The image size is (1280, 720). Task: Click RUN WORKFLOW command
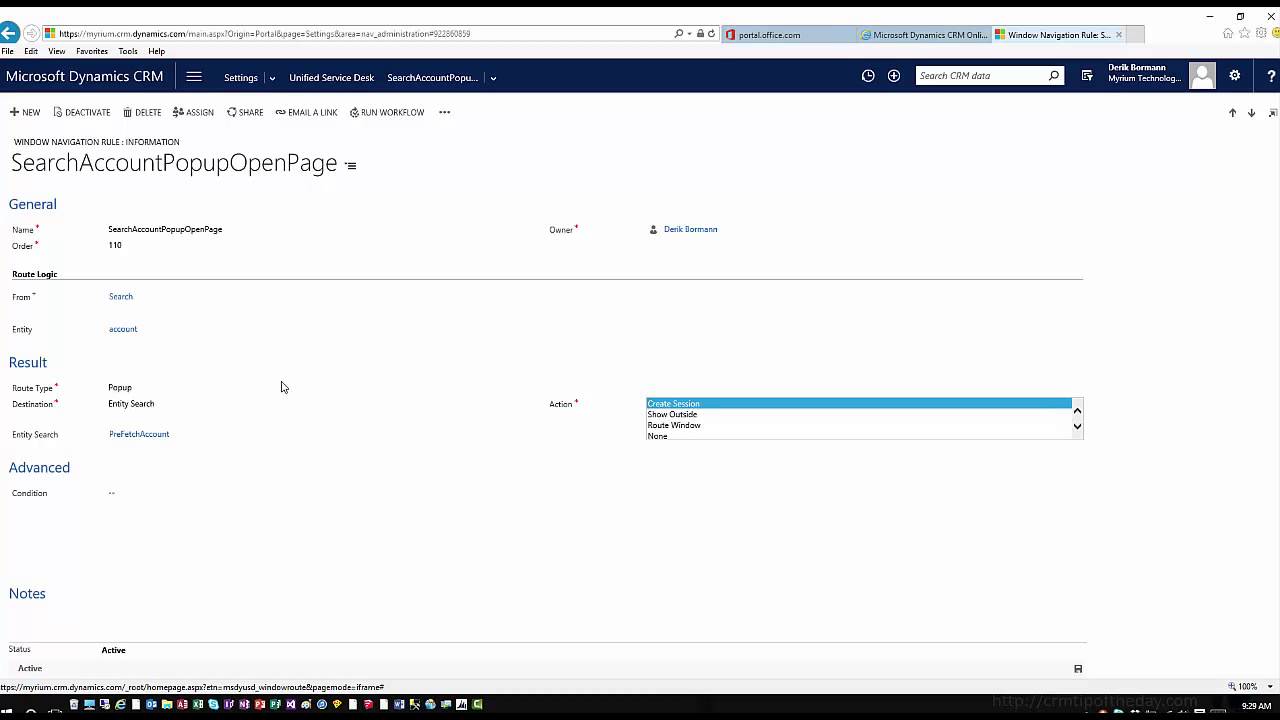[x=387, y=112]
